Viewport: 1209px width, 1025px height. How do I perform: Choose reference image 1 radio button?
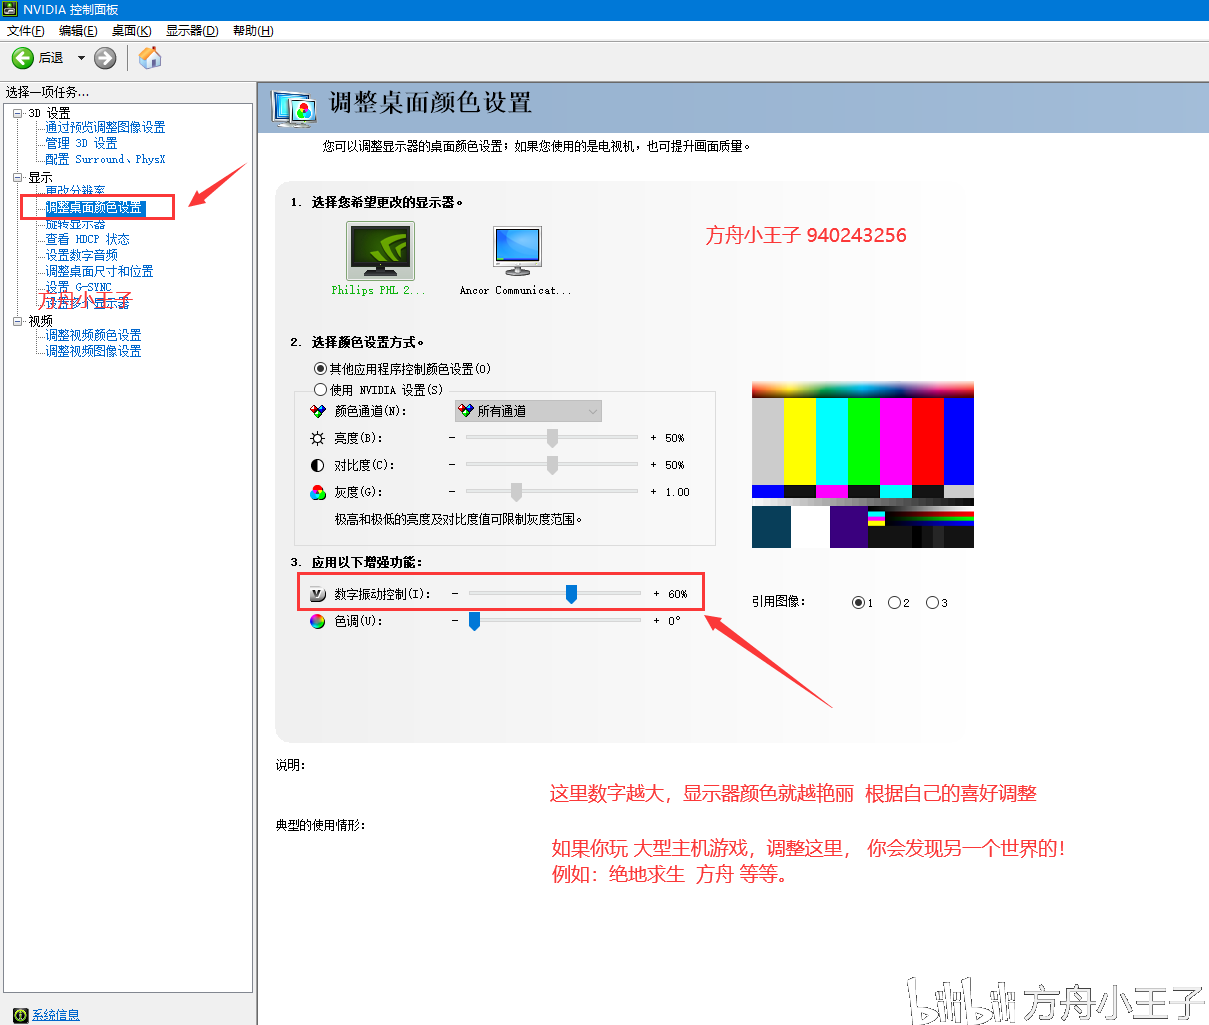858,602
